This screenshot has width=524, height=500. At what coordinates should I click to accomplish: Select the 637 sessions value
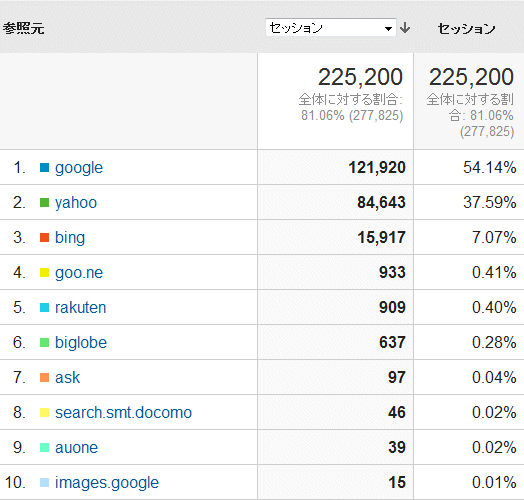[x=392, y=343]
